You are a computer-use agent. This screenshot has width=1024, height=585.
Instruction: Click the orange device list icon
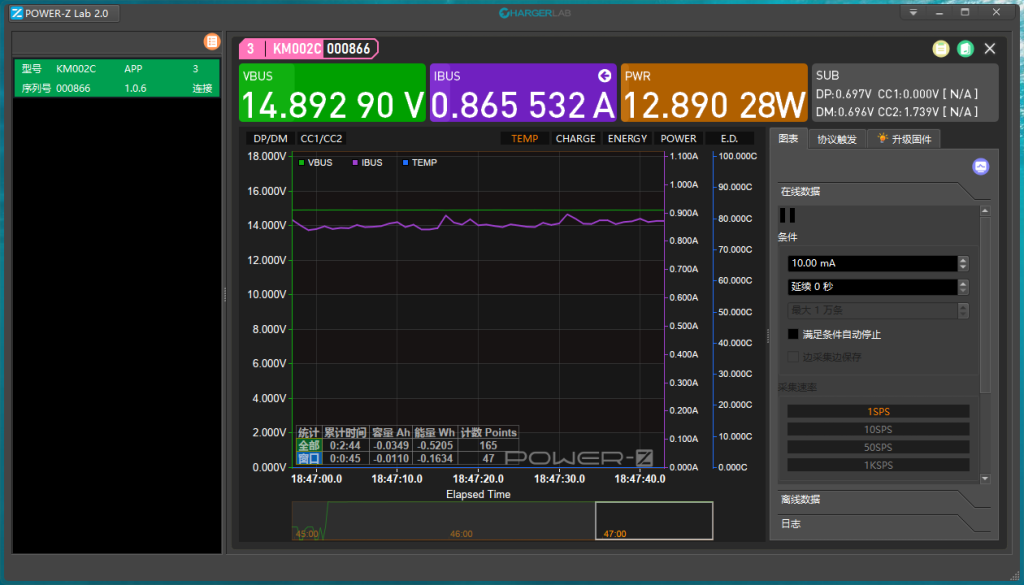click(x=212, y=42)
